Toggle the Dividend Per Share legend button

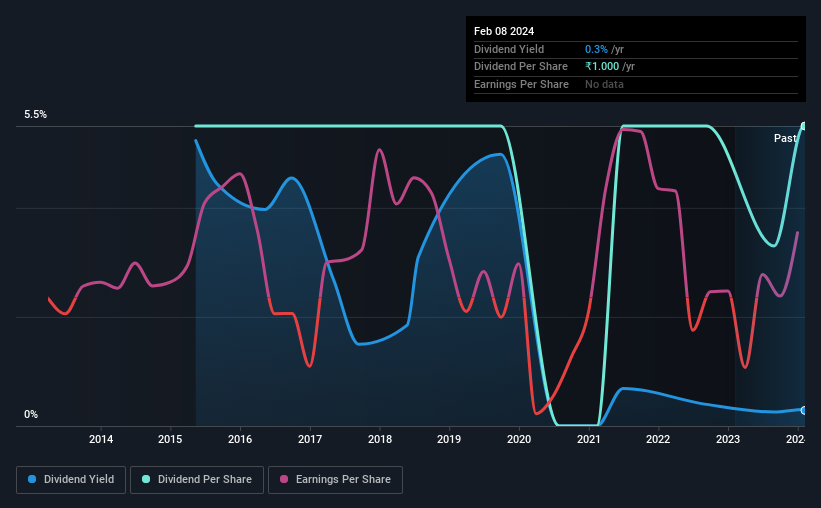[x=197, y=479]
